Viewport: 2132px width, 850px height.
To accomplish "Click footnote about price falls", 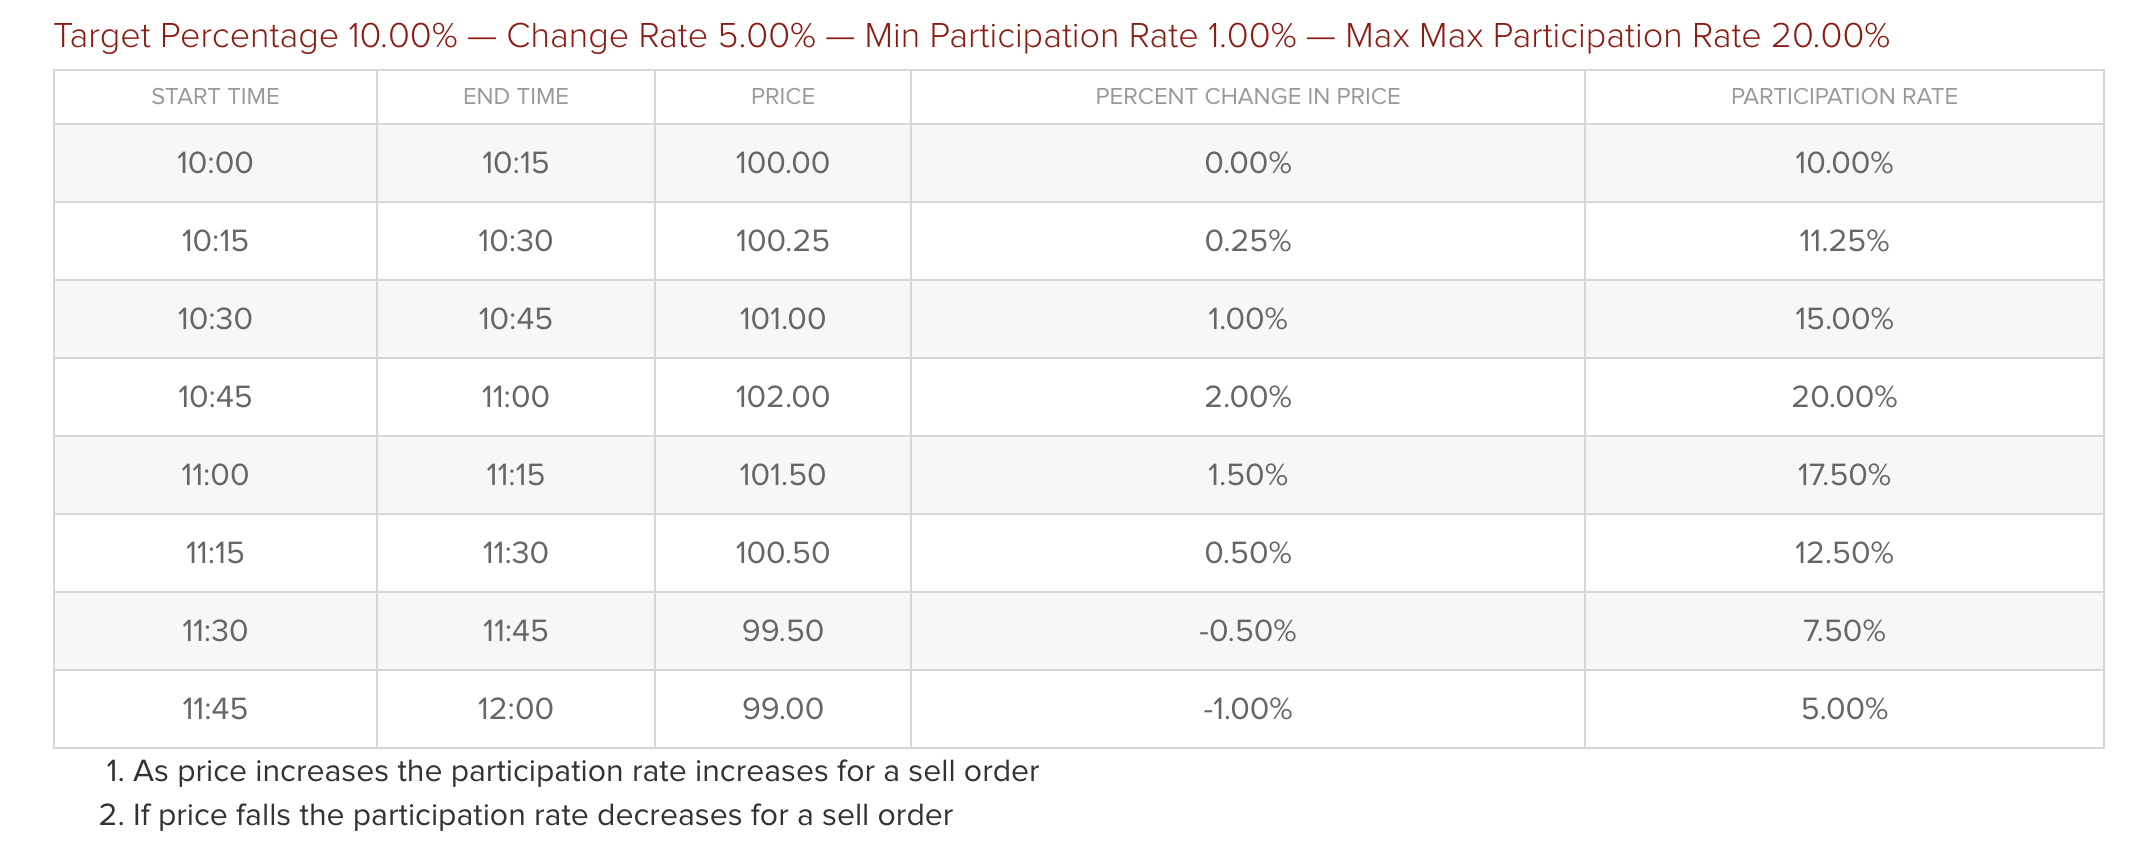I will [x=542, y=816].
